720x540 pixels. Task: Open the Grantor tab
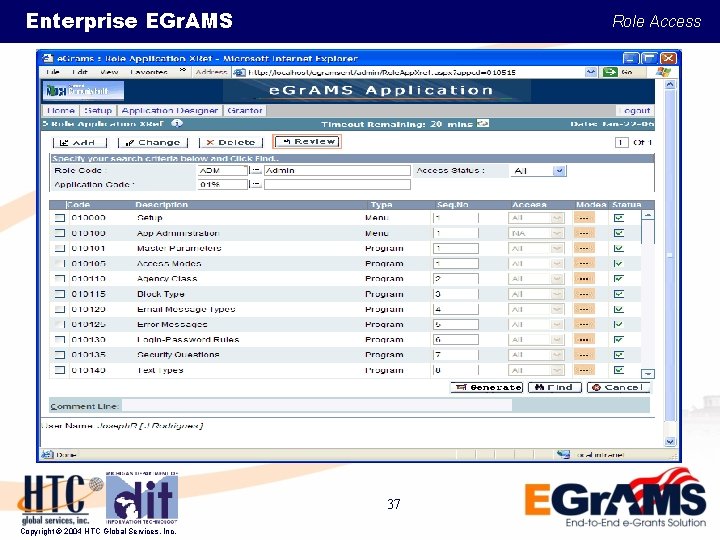(x=245, y=111)
